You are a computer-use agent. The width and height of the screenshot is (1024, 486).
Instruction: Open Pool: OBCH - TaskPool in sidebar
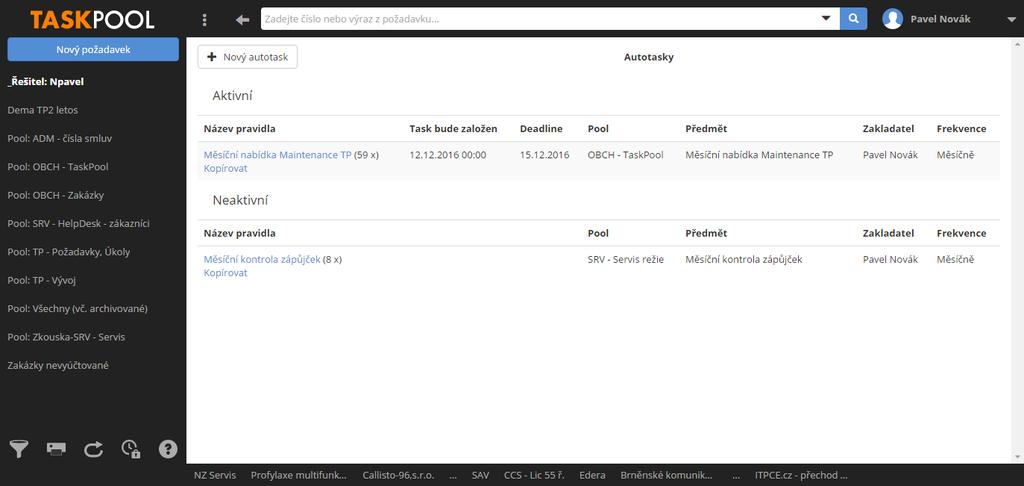pos(58,167)
